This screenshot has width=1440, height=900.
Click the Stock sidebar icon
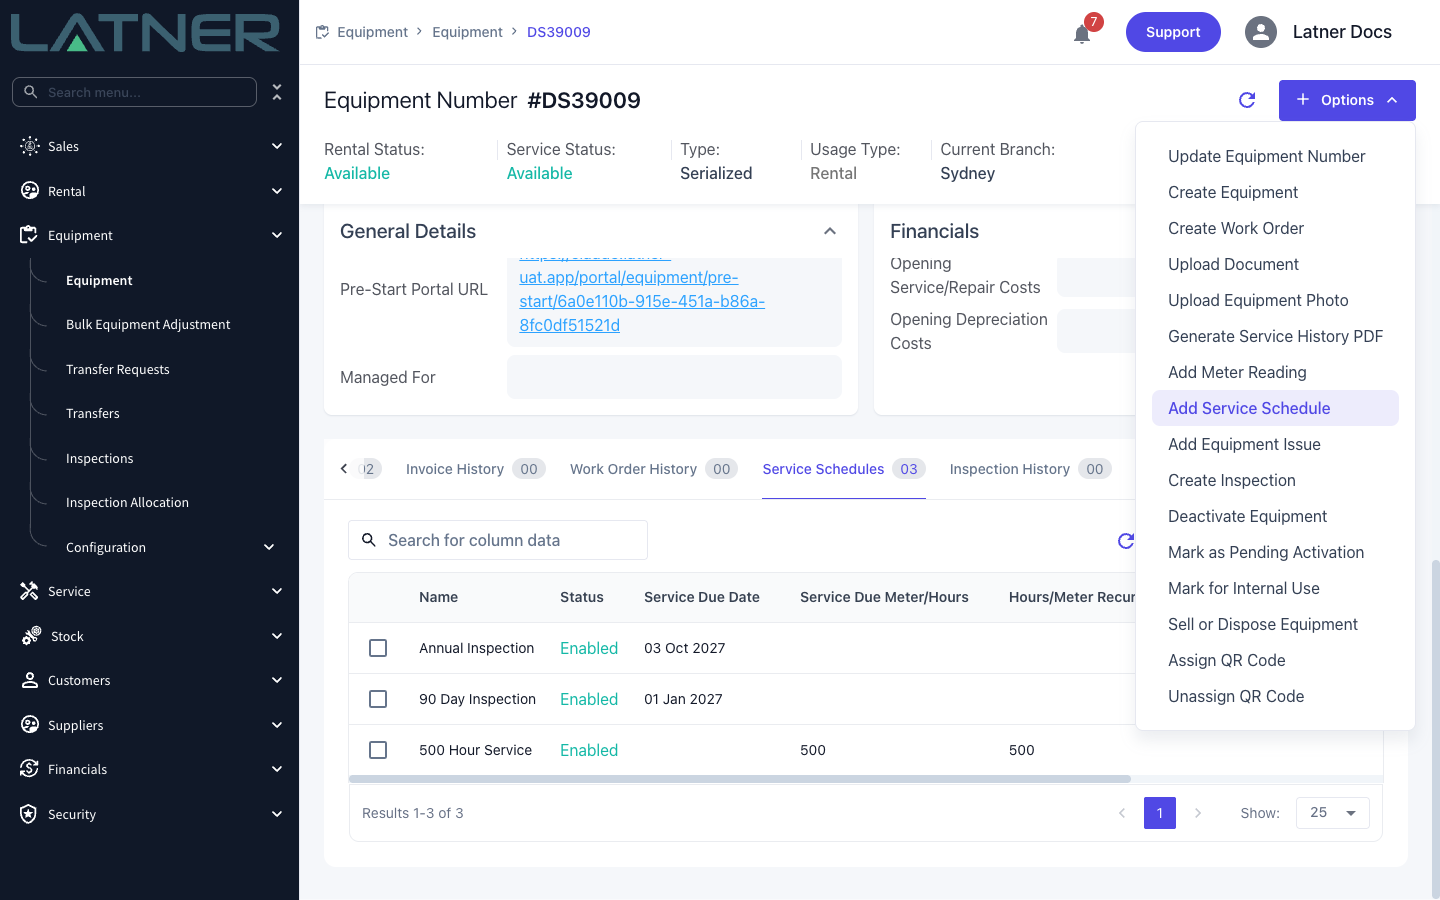click(31, 636)
